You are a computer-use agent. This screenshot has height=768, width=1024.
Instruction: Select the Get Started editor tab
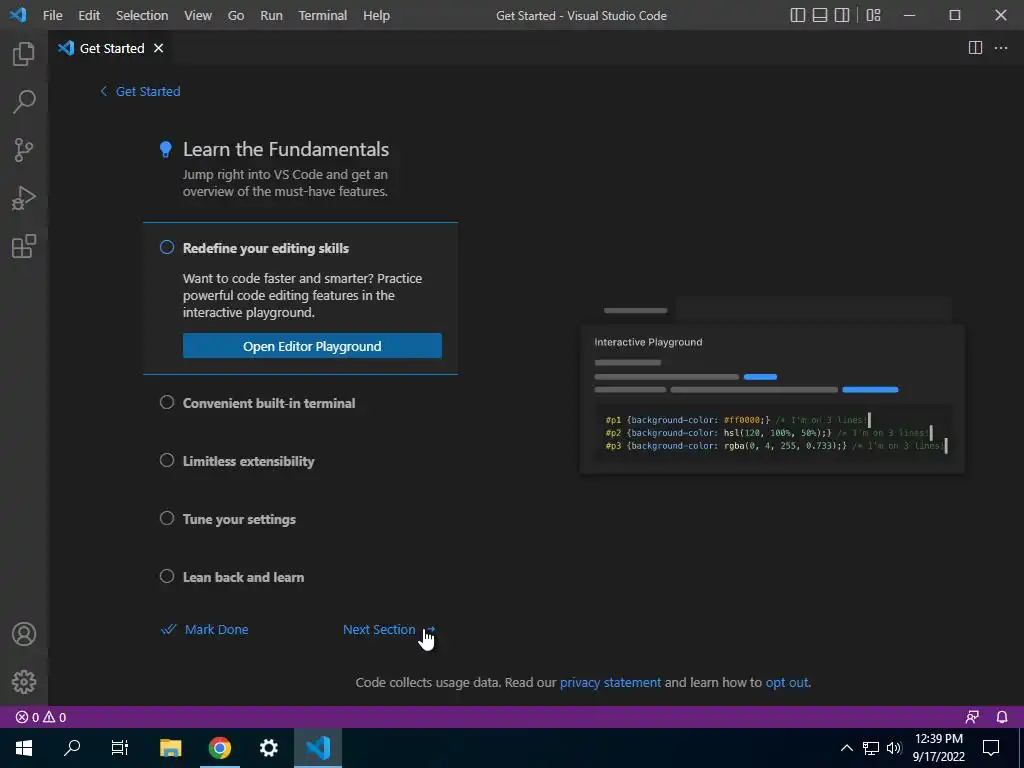110,48
